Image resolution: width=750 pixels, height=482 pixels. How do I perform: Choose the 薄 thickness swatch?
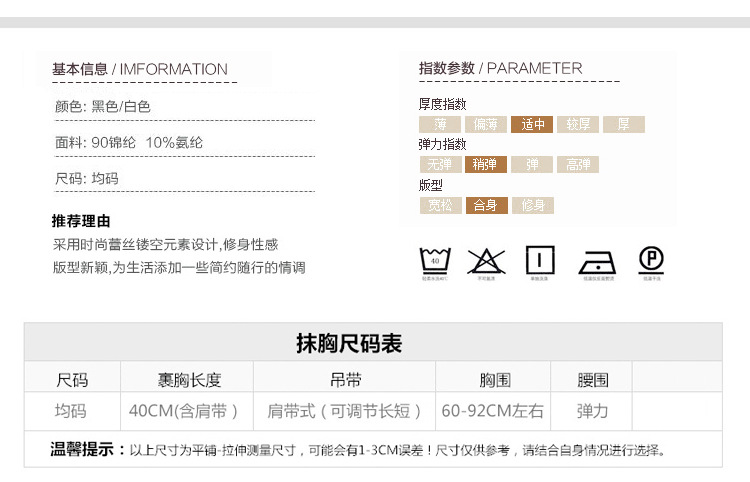(440, 125)
